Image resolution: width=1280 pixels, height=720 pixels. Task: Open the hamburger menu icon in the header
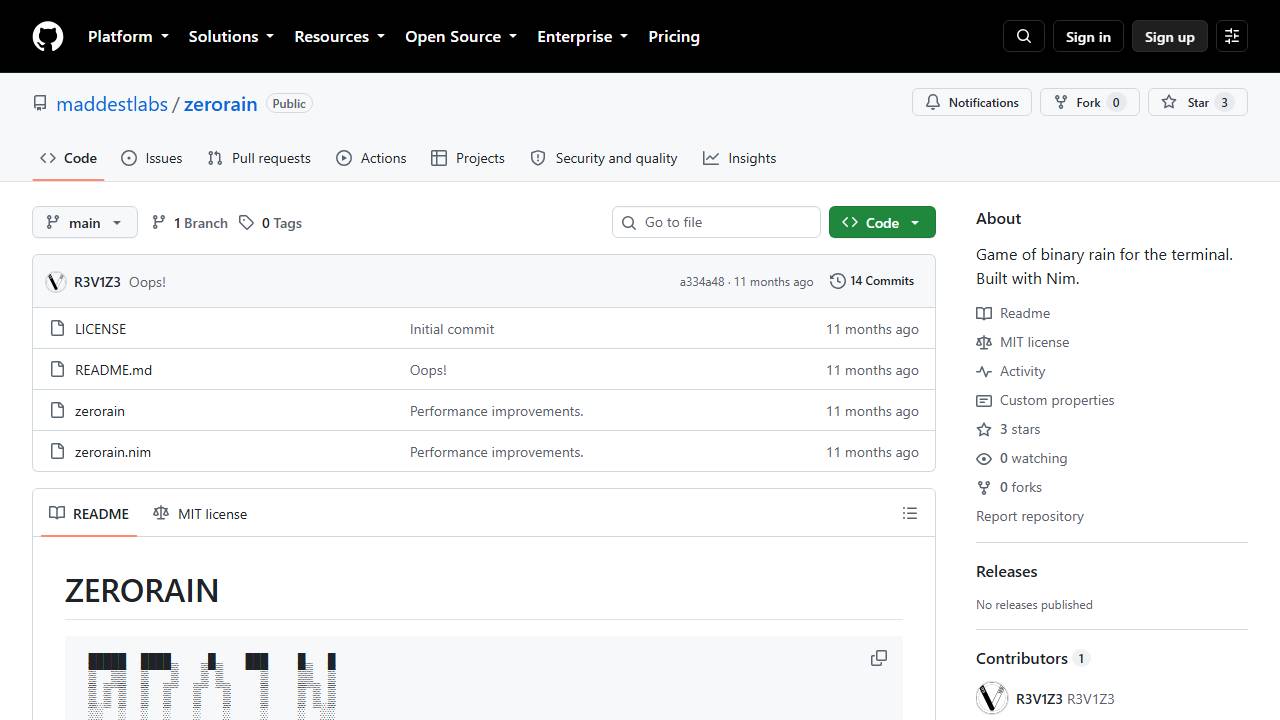(x=1232, y=37)
